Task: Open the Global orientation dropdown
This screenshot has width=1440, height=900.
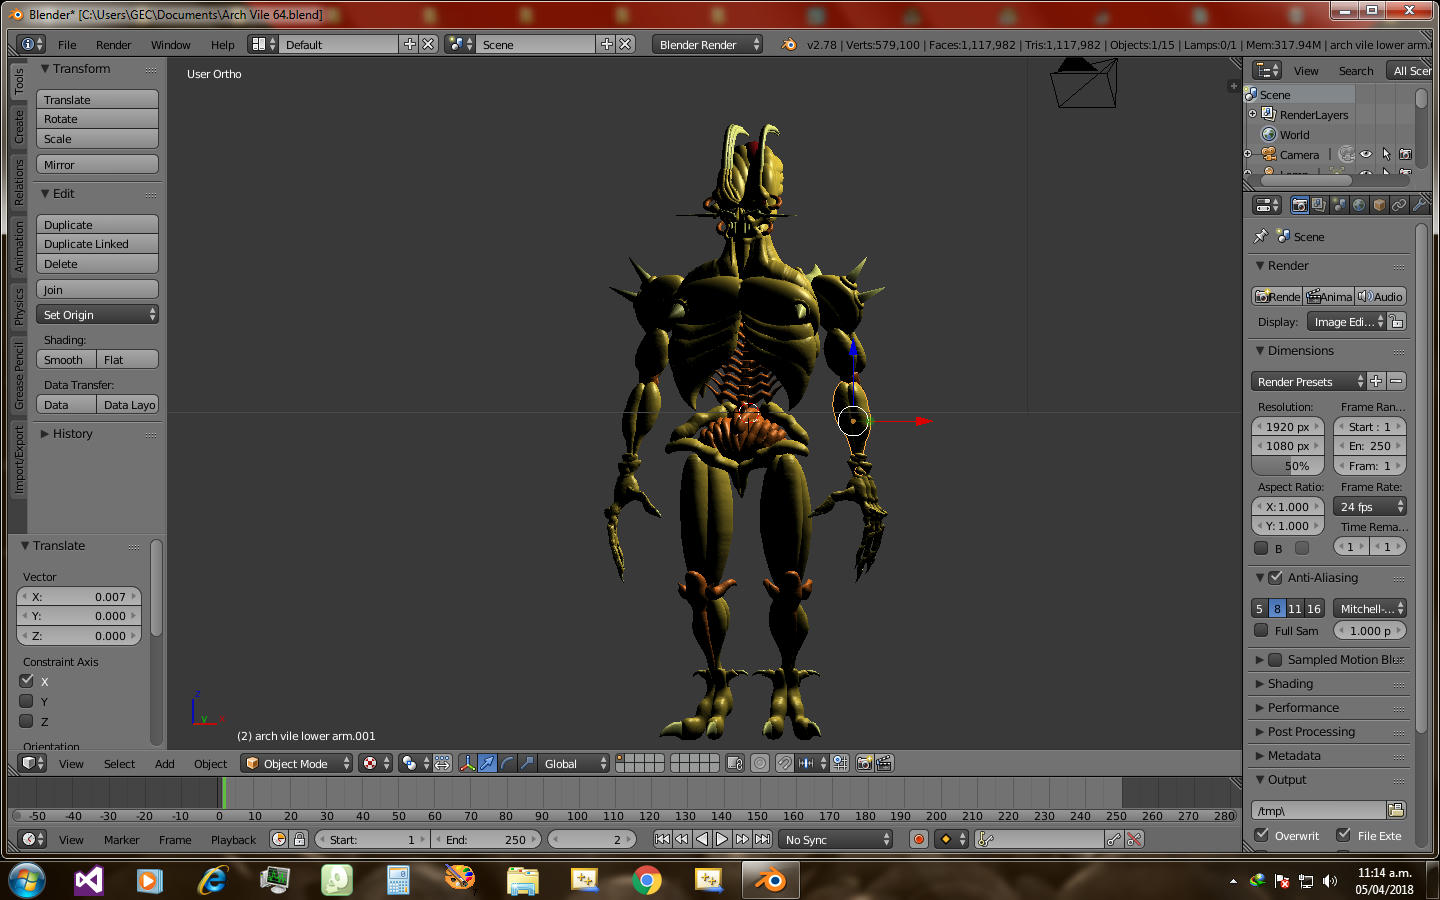Action: pyautogui.click(x=573, y=763)
